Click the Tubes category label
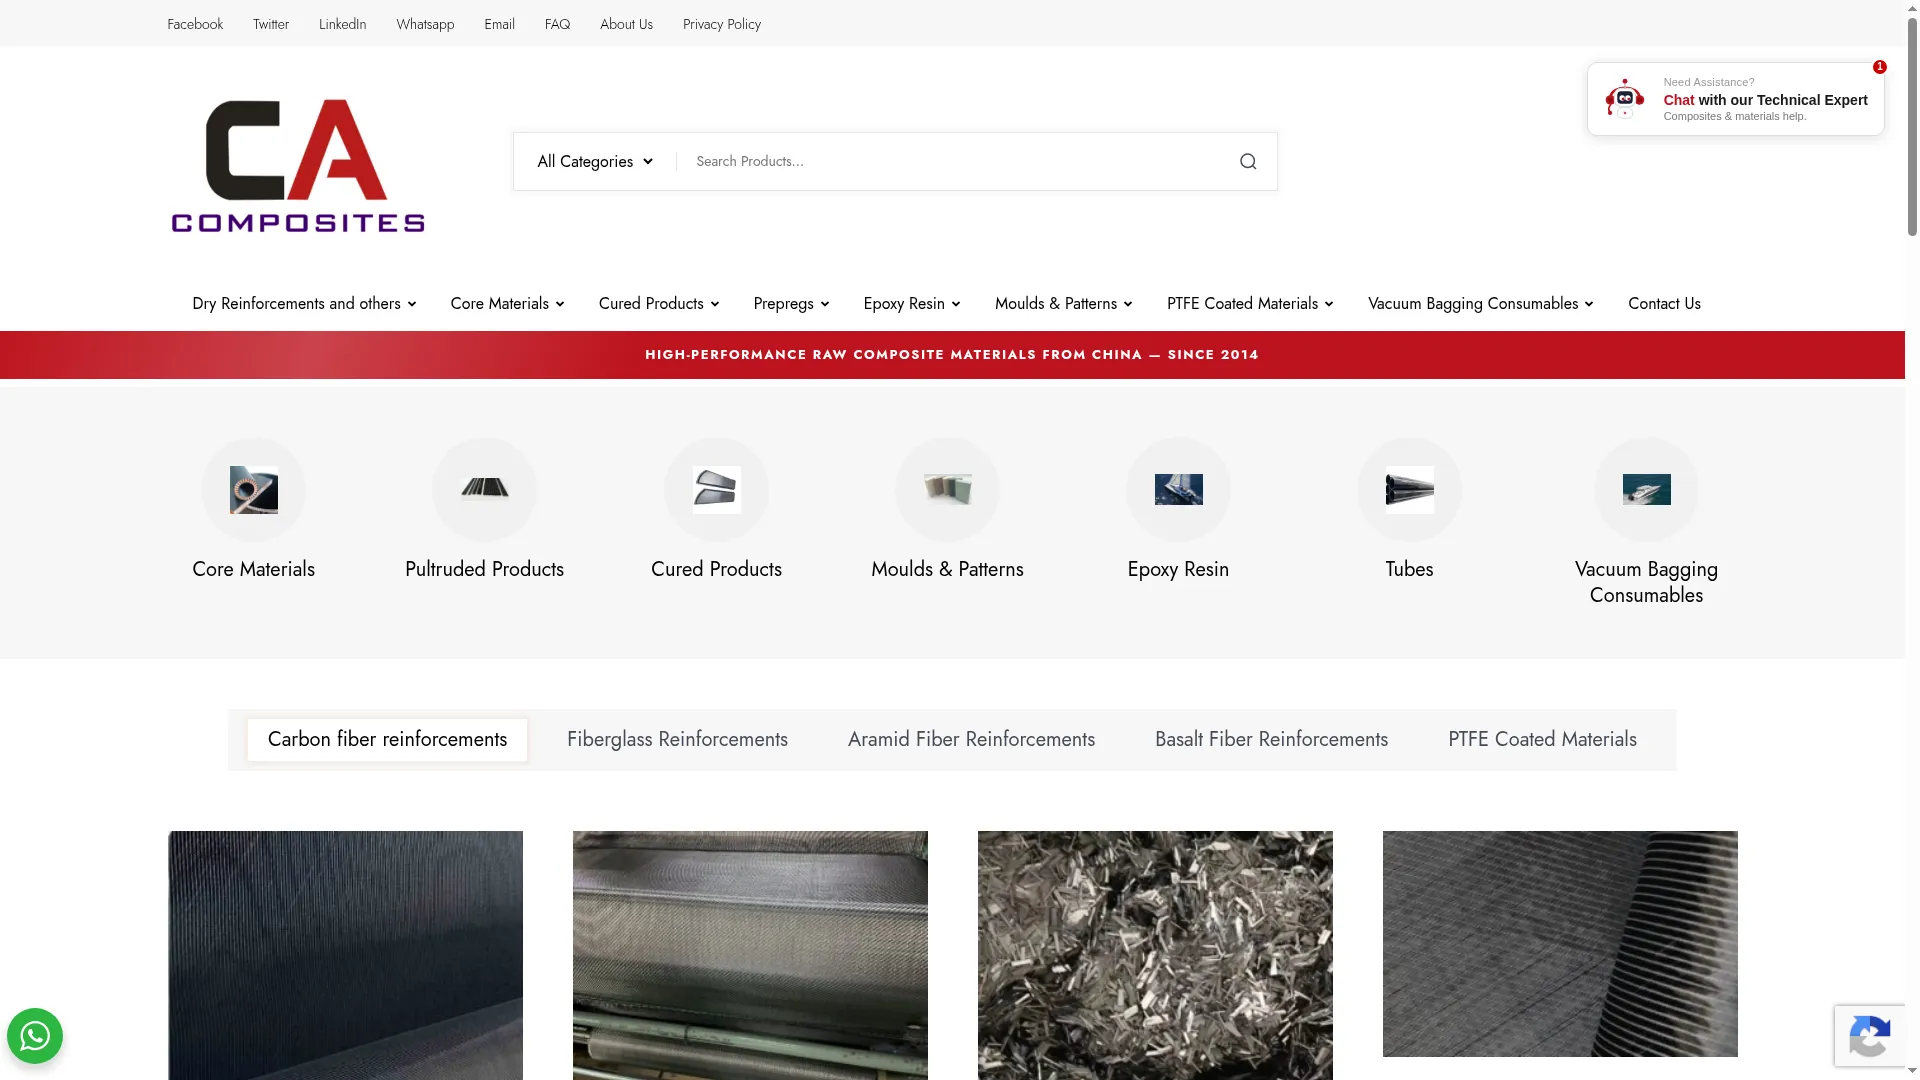The width and height of the screenshot is (1920, 1080). click(1409, 569)
